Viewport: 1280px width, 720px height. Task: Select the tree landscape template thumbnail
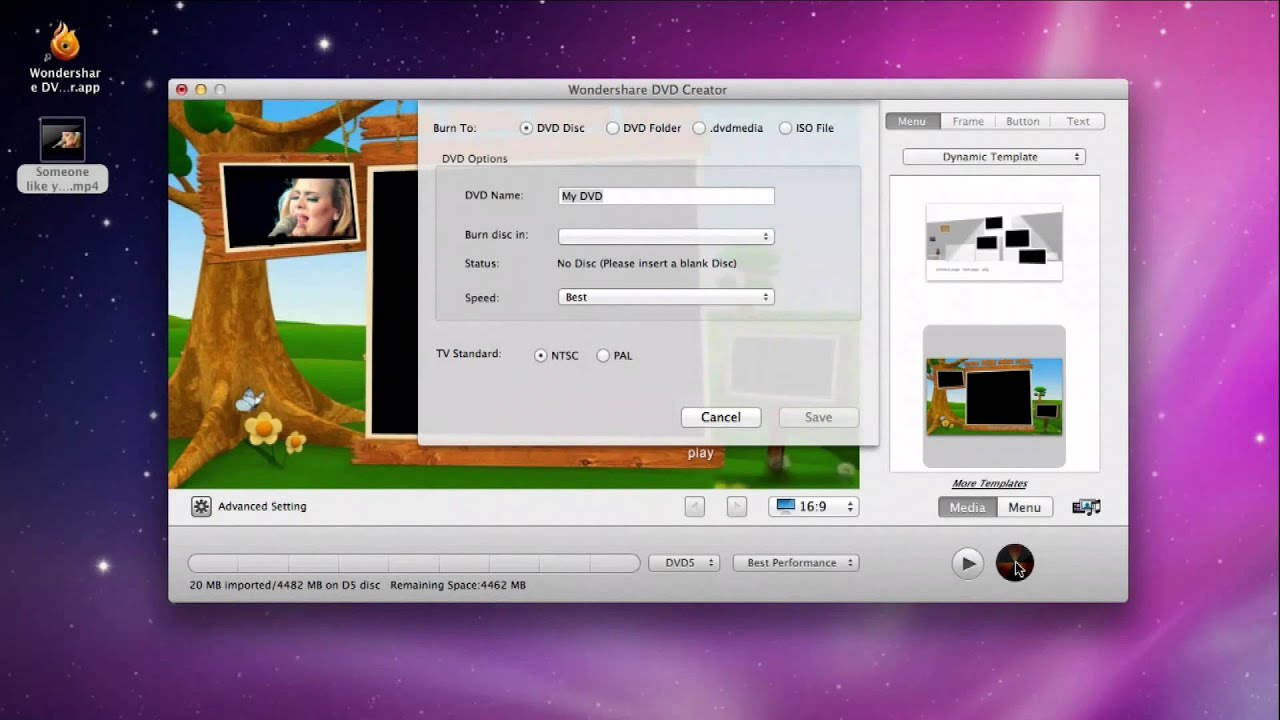click(994, 396)
